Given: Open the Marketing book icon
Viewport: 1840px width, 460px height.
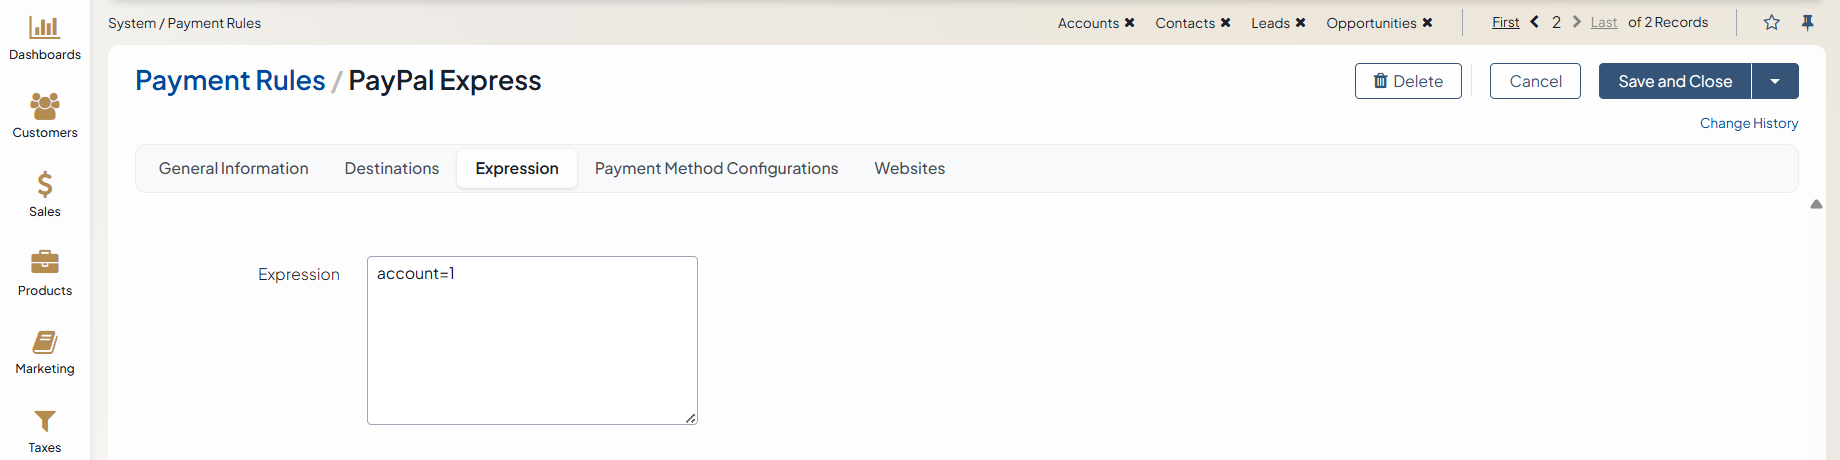Looking at the screenshot, I should tap(44, 342).
